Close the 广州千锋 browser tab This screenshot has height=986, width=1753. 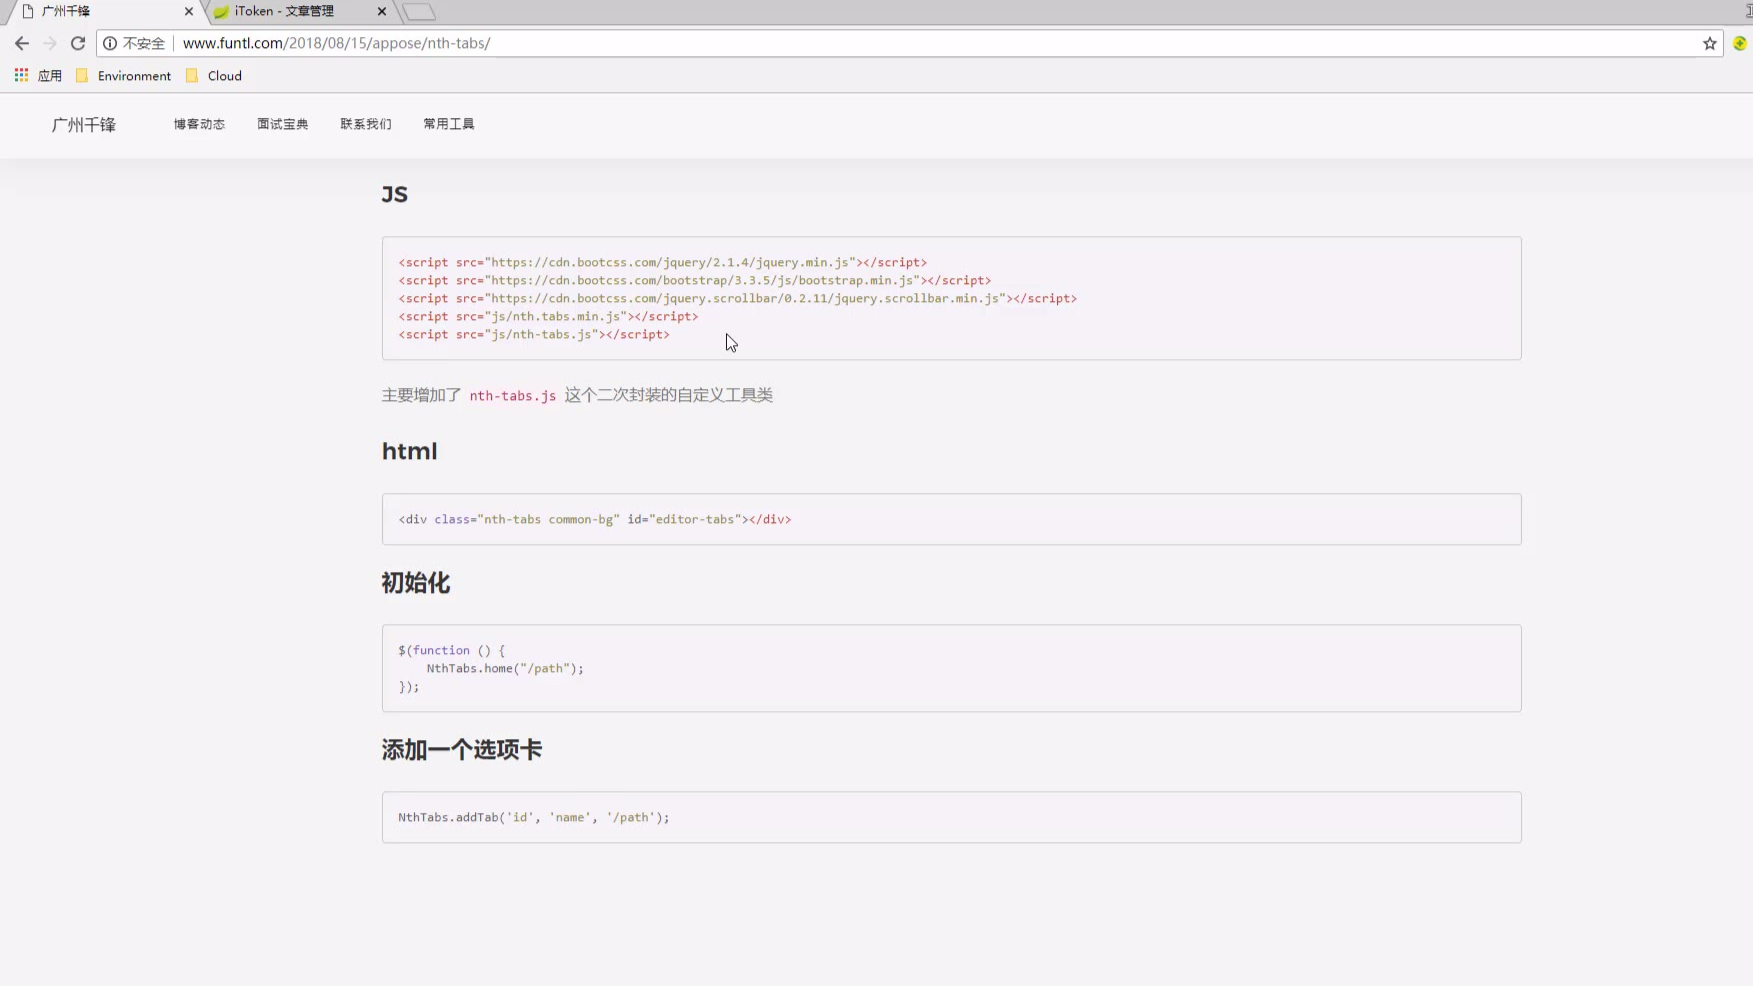click(188, 11)
